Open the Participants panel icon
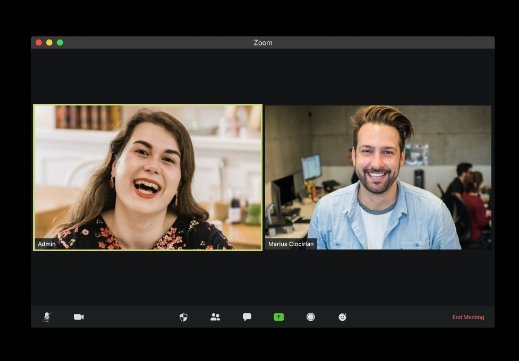 click(x=215, y=317)
